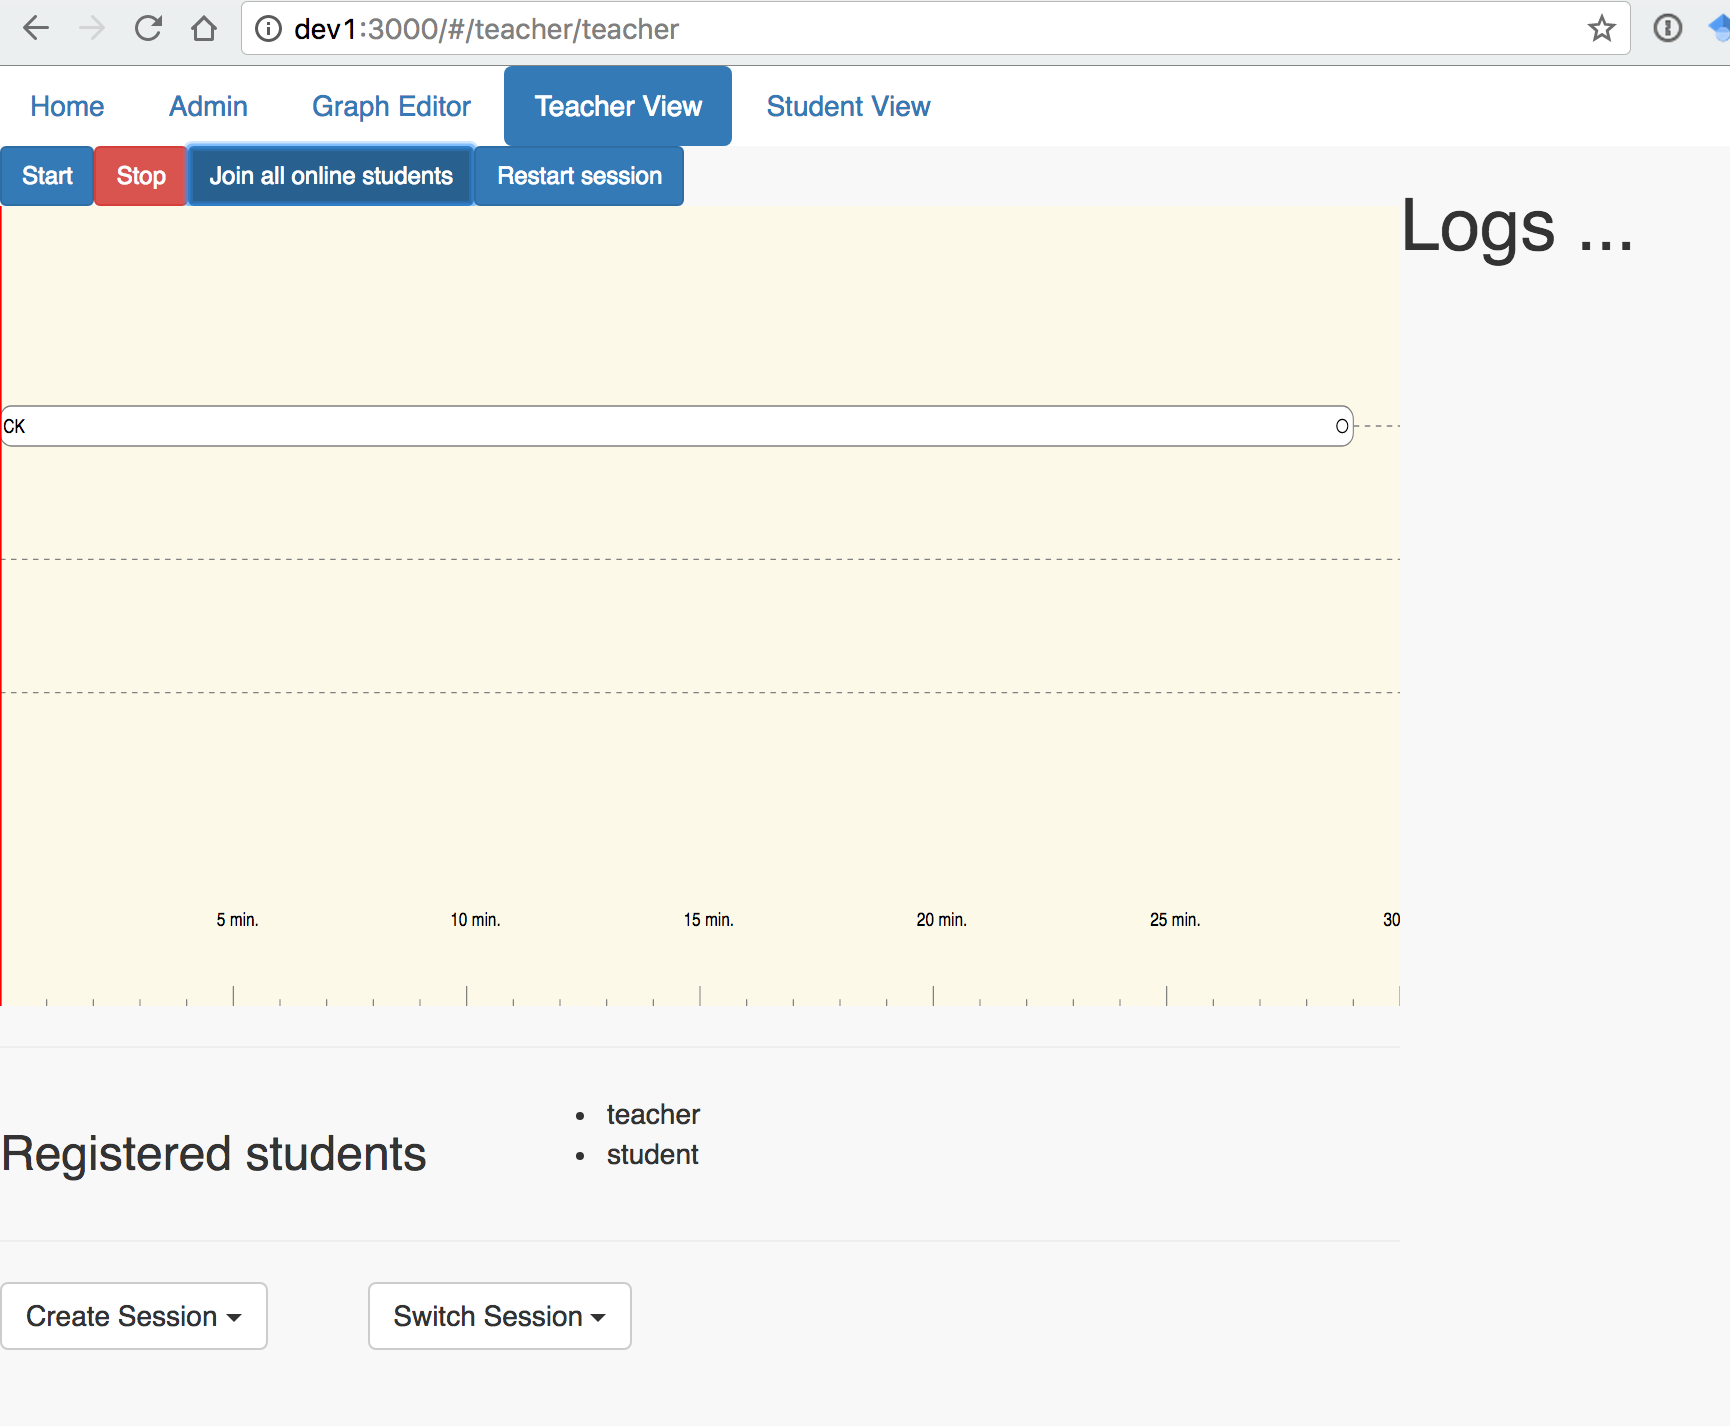The image size is (1730, 1426).
Task: Switch to Student View
Action: (848, 105)
